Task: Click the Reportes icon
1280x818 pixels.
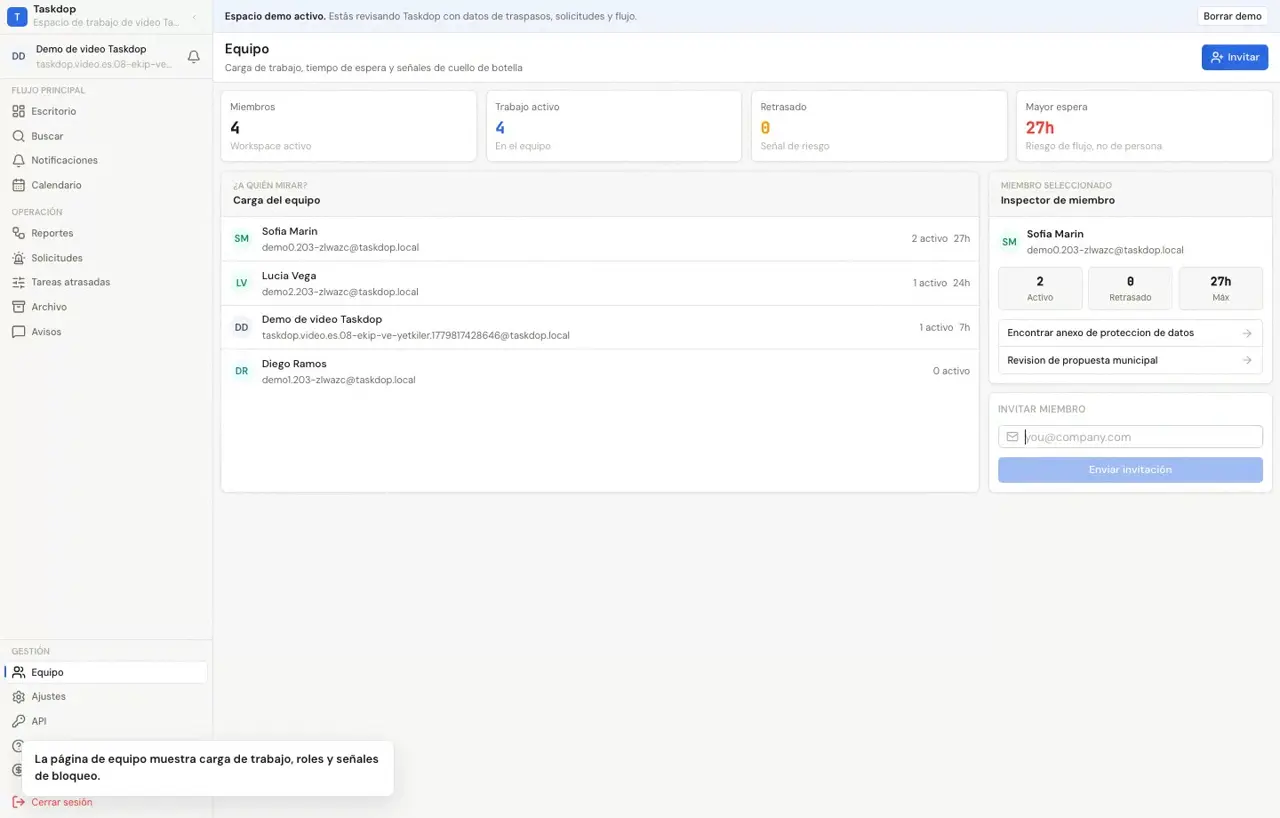Action: coord(18,233)
